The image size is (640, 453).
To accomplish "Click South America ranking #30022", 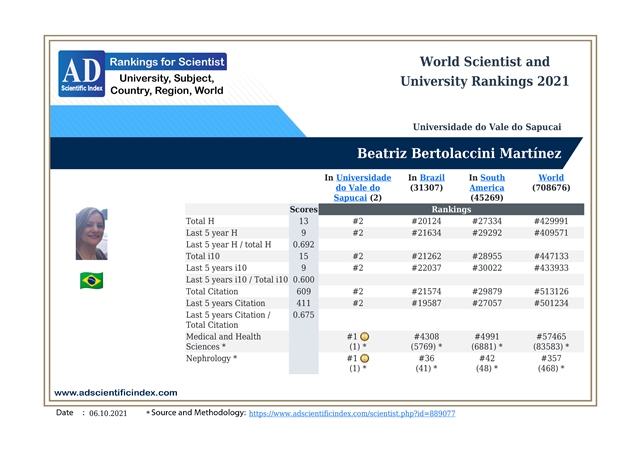I will point(487,268).
